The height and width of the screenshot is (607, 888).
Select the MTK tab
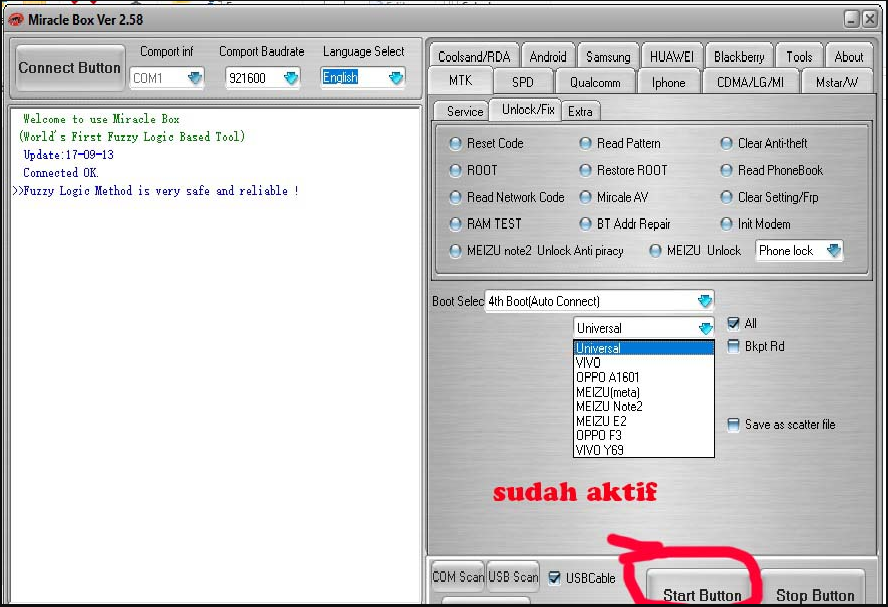460,80
